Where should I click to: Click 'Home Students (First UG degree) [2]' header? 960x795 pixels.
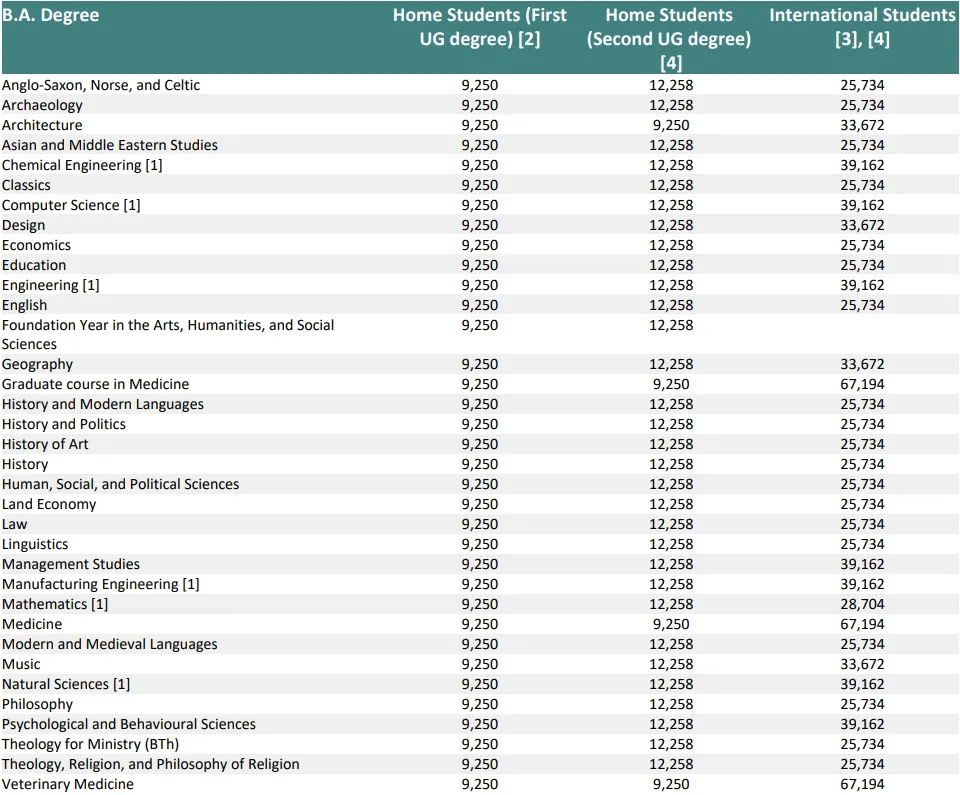(480, 27)
